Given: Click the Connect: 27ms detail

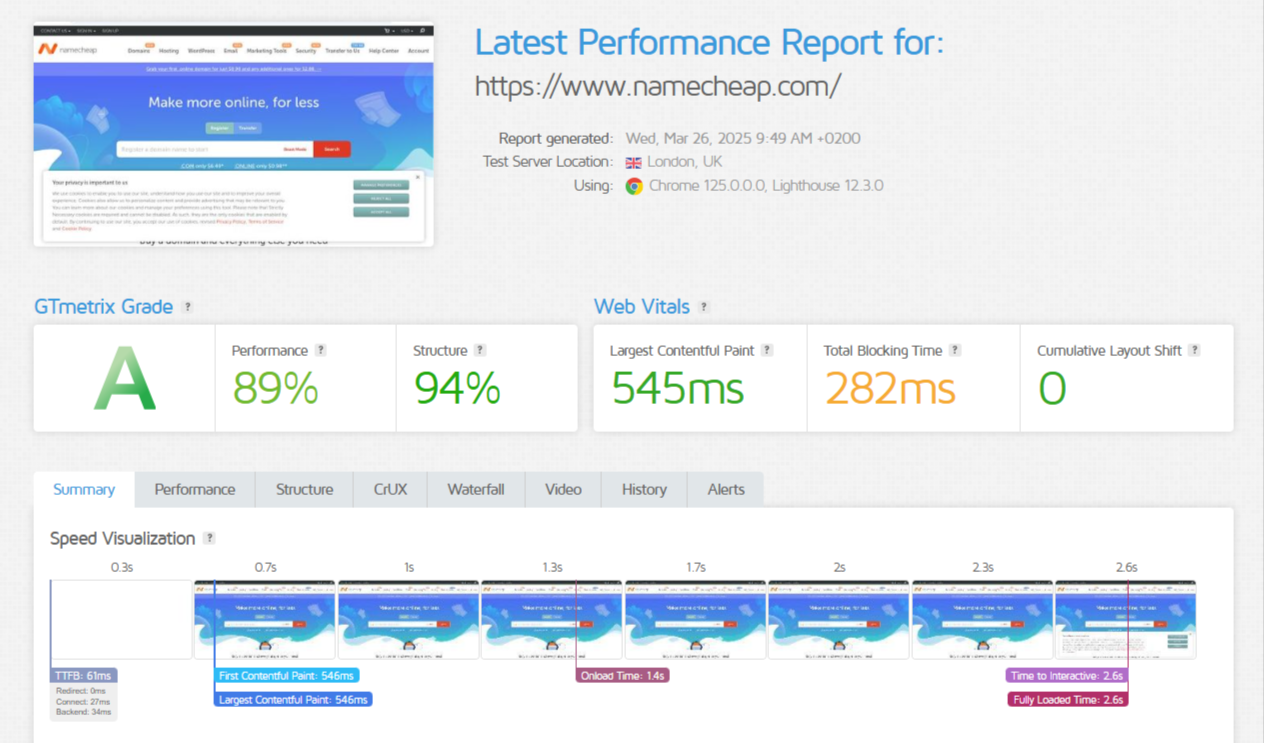Looking at the screenshot, I should click(84, 702).
